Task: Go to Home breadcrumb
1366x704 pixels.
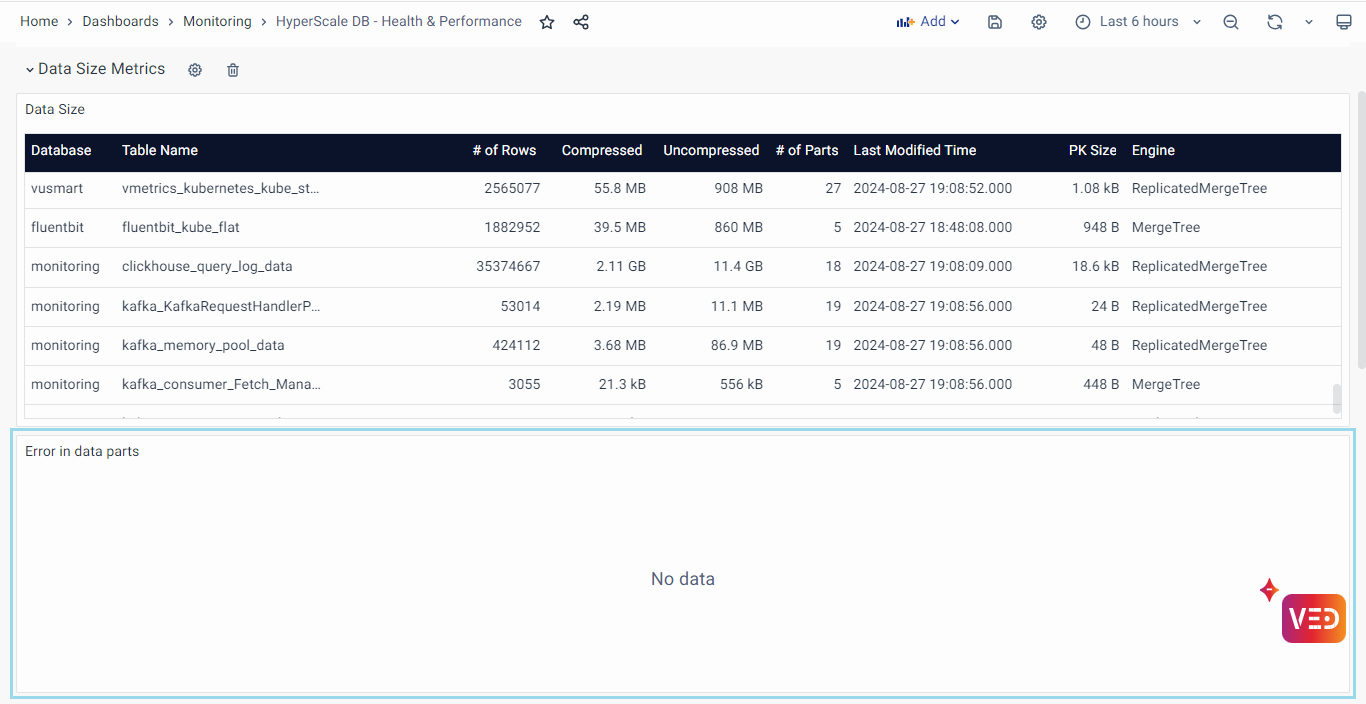Action: (39, 21)
